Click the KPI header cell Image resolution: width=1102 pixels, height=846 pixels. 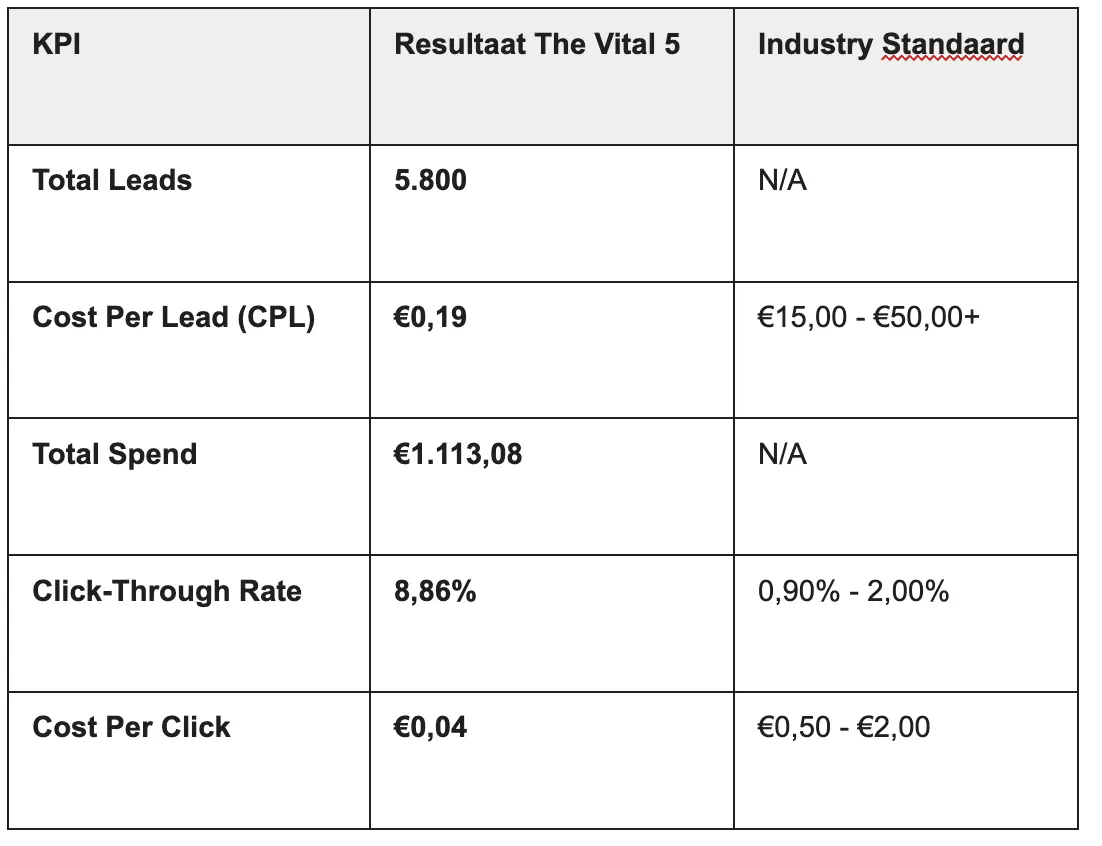tap(189, 77)
